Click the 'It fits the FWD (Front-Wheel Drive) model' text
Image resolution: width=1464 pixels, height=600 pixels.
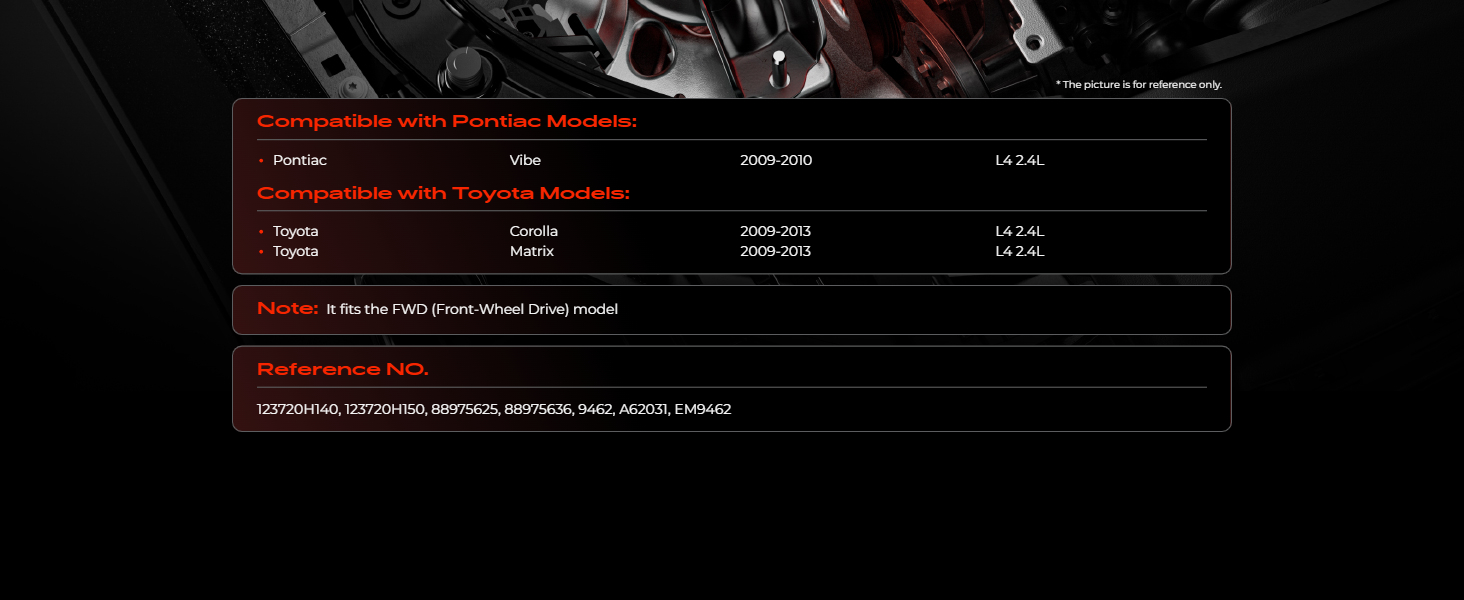(472, 310)
